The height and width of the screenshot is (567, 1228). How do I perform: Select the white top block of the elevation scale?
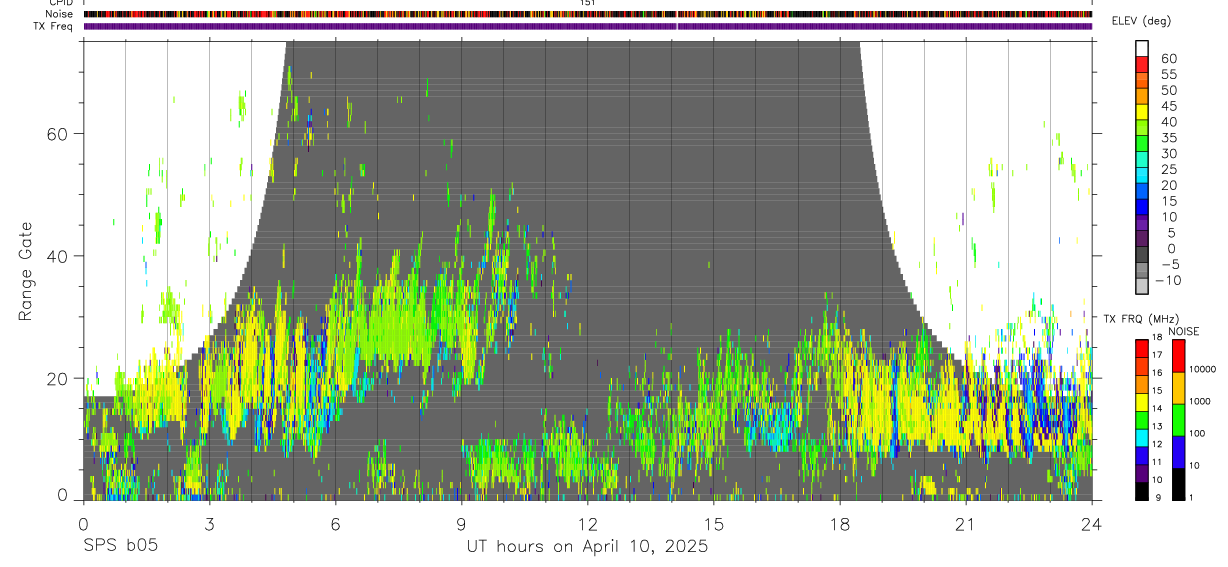pyautogui.click(x=1142, y=46)
